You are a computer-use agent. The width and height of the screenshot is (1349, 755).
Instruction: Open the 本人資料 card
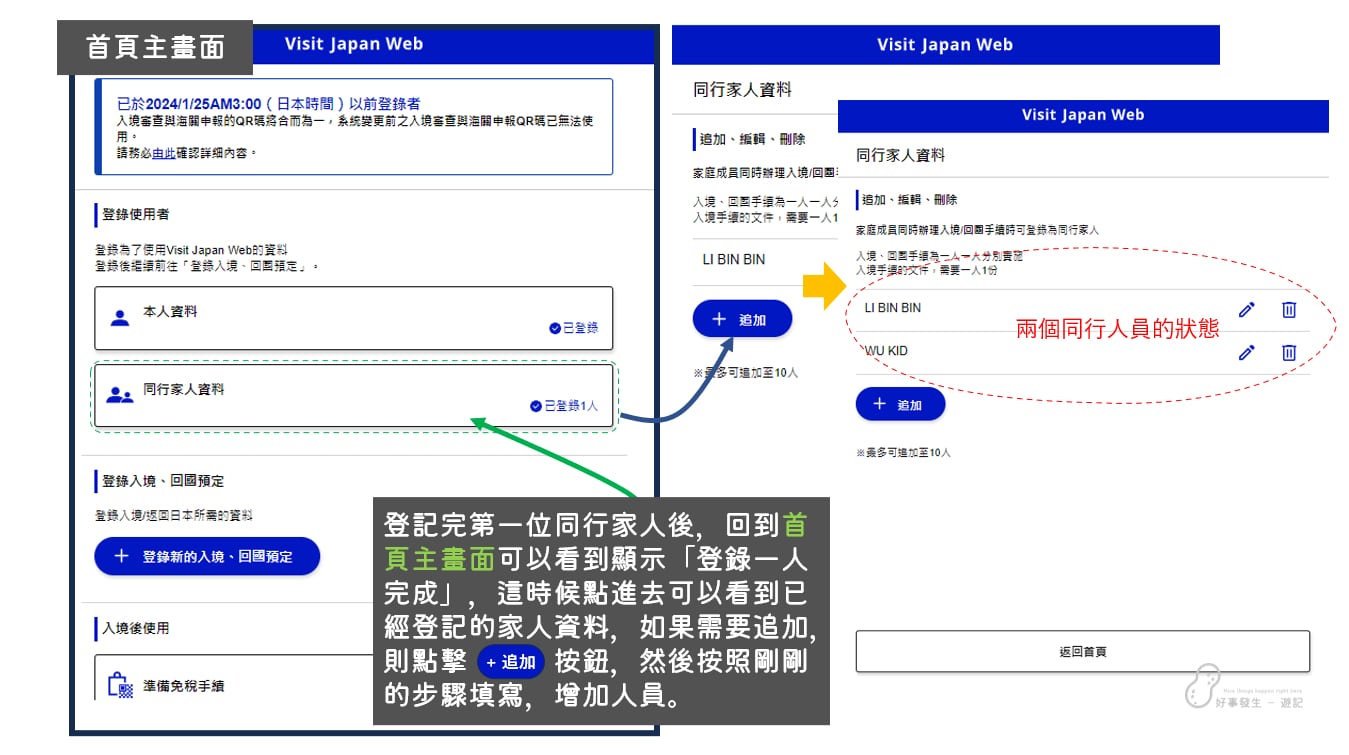click(x=354, y=318)
